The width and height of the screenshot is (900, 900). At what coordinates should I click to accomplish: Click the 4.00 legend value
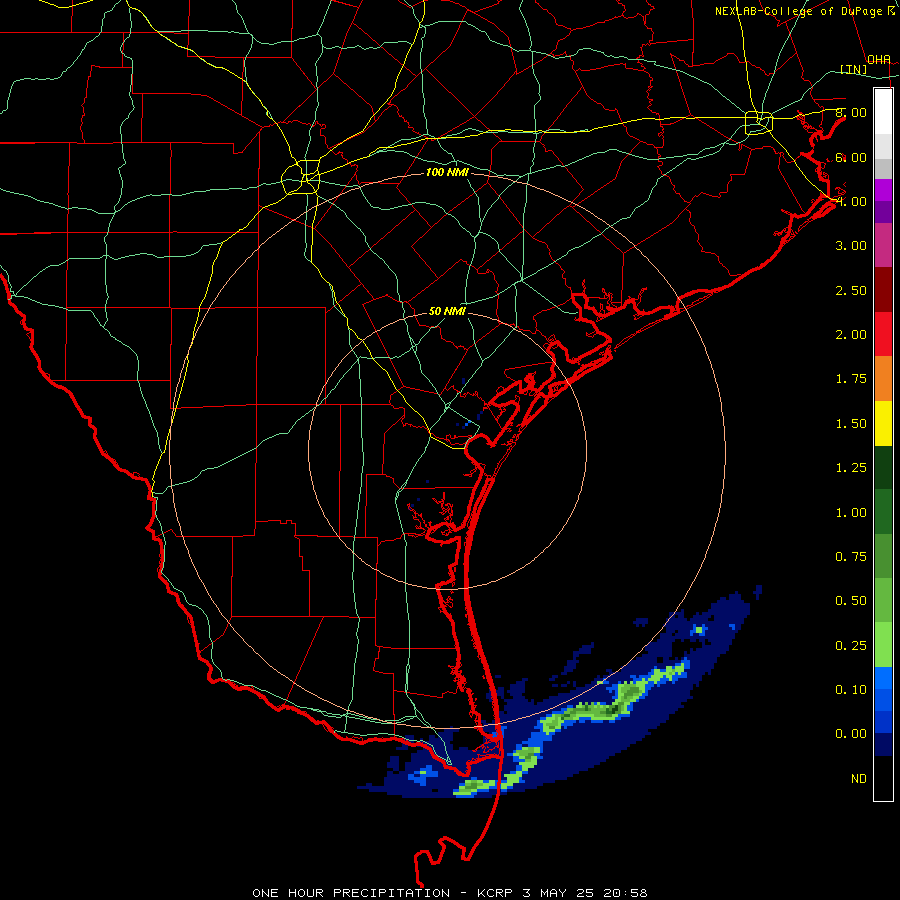[x=851, y=201]
